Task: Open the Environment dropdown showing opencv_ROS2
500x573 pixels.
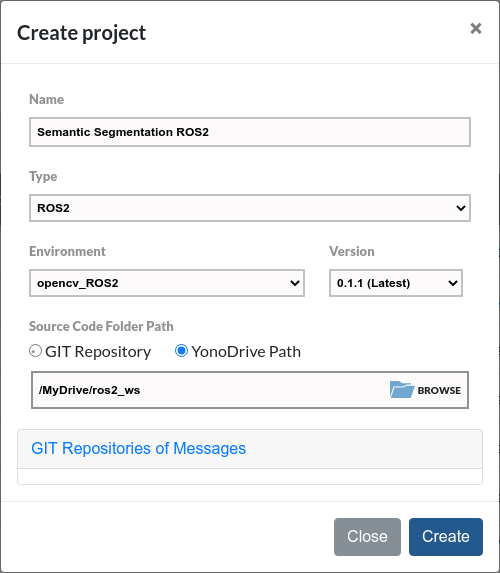Action: [x=167, y=283]
